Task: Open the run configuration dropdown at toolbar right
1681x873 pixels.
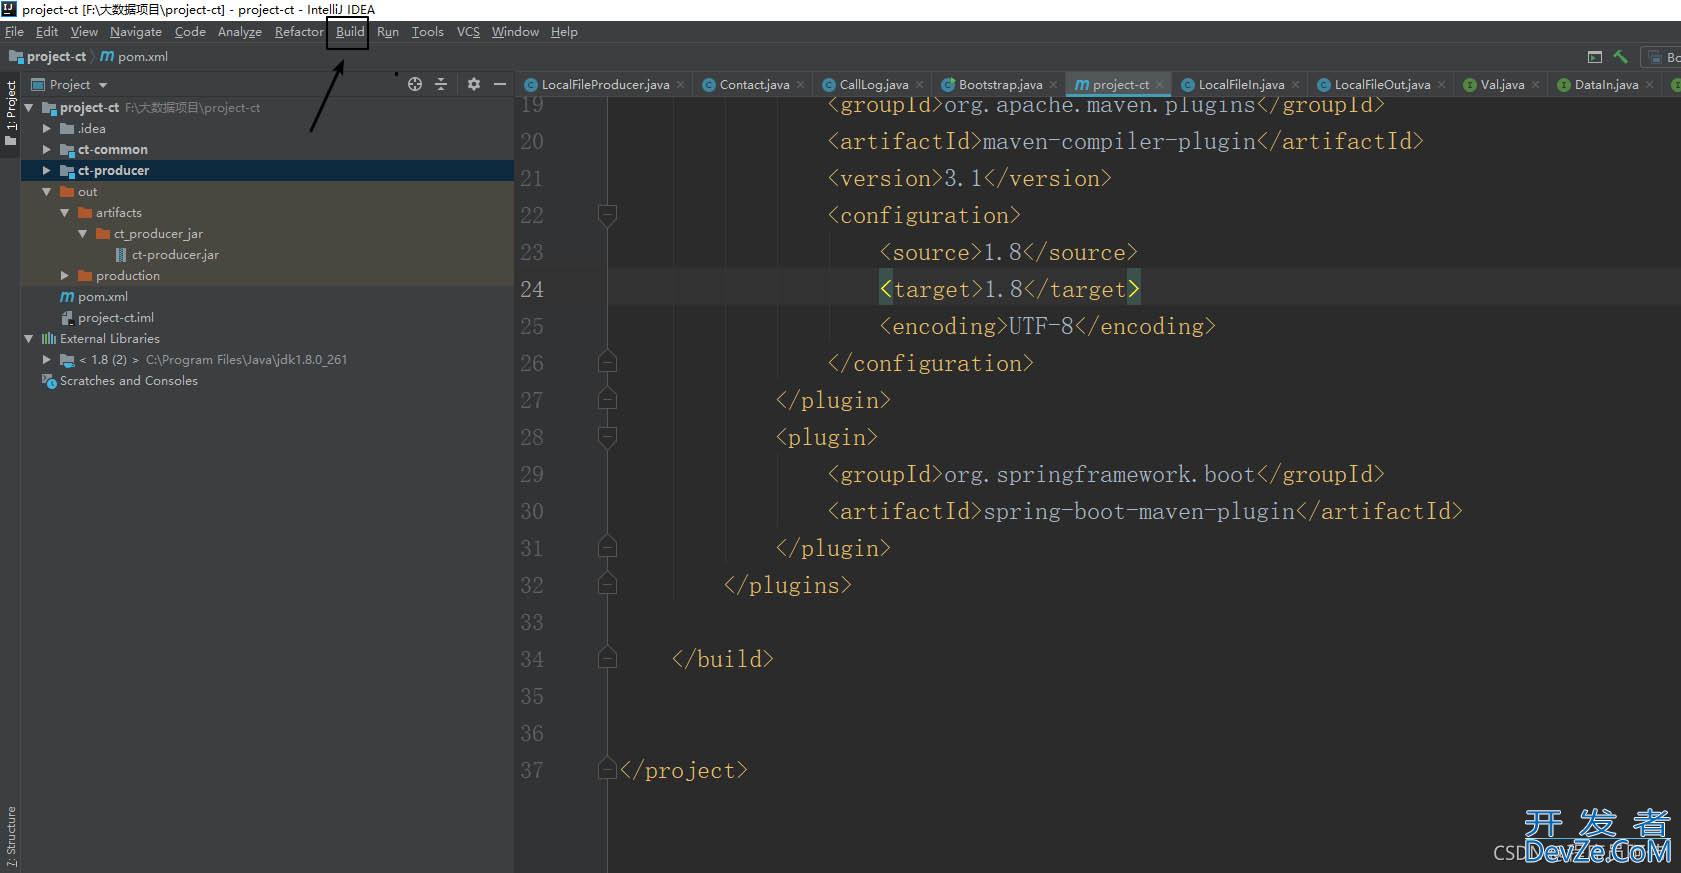Action: tap(1662, 57)
